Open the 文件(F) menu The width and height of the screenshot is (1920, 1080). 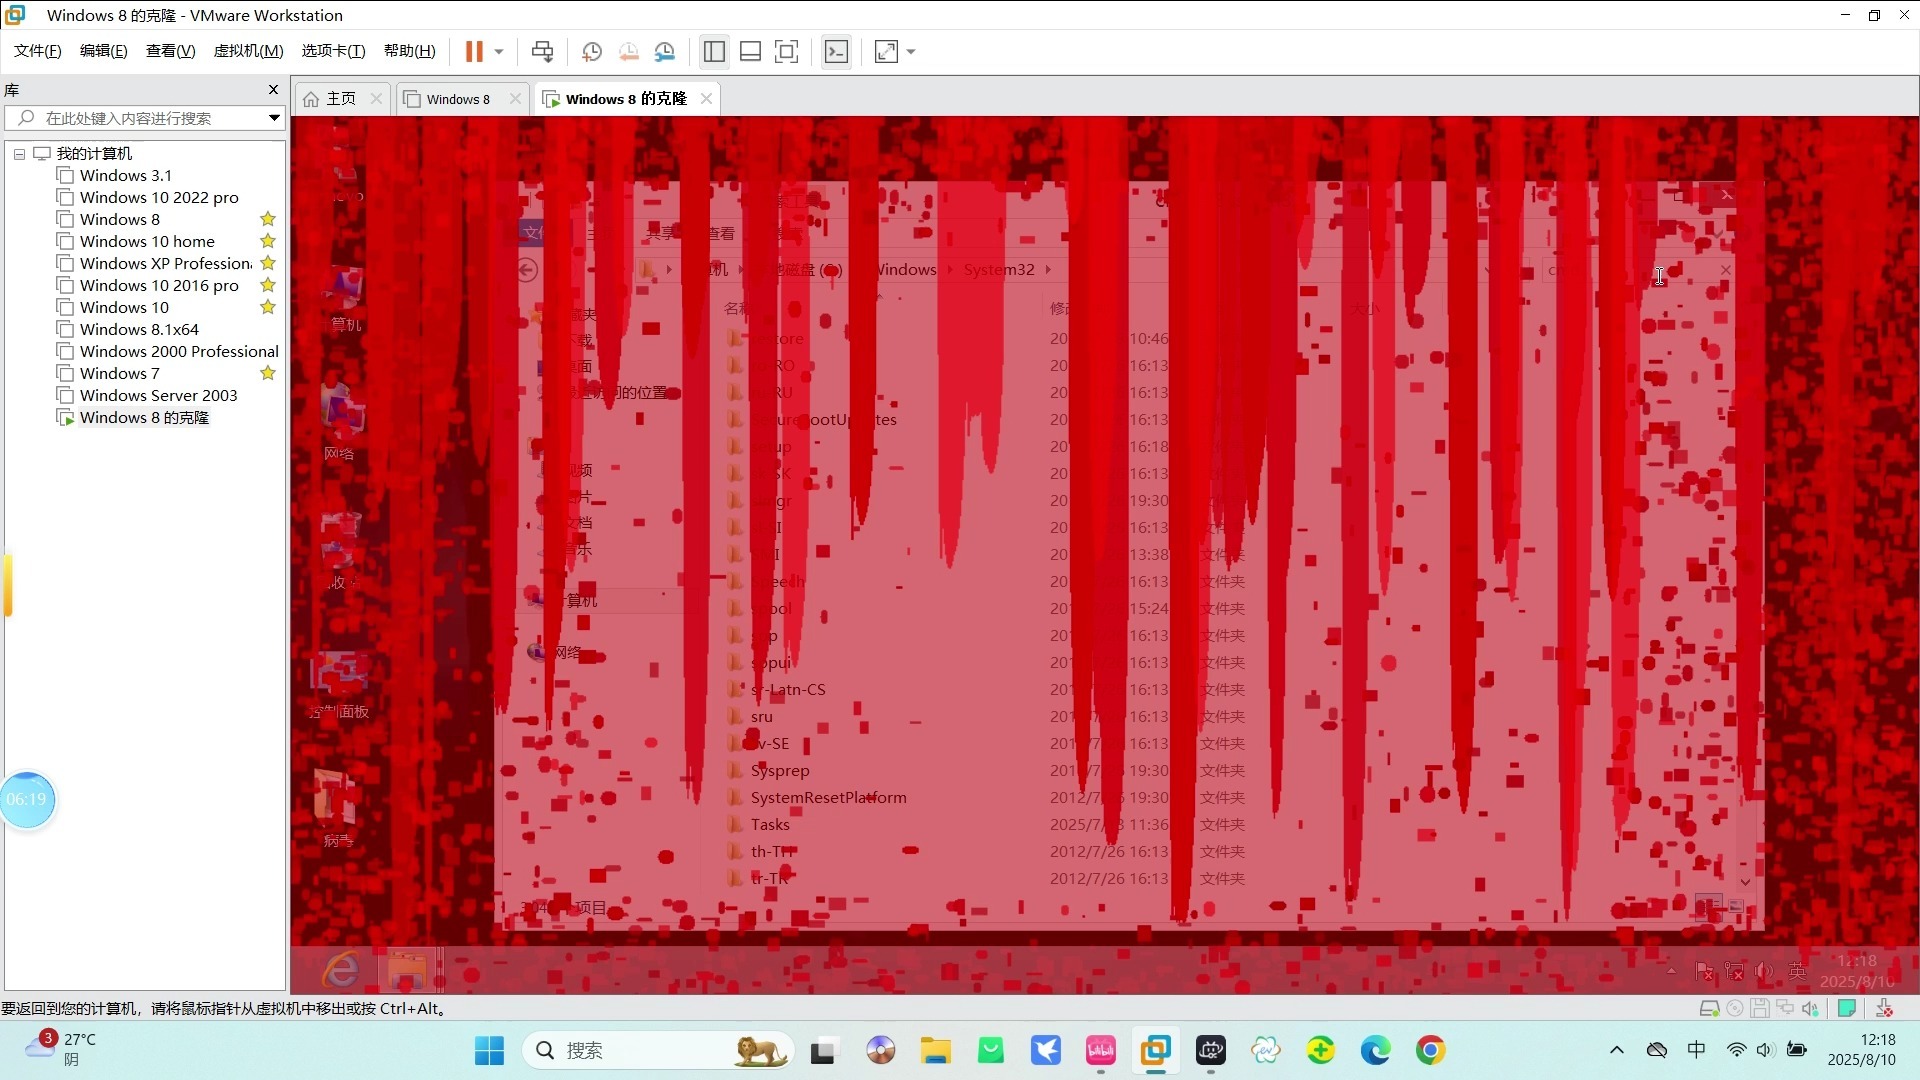point(38,51)
